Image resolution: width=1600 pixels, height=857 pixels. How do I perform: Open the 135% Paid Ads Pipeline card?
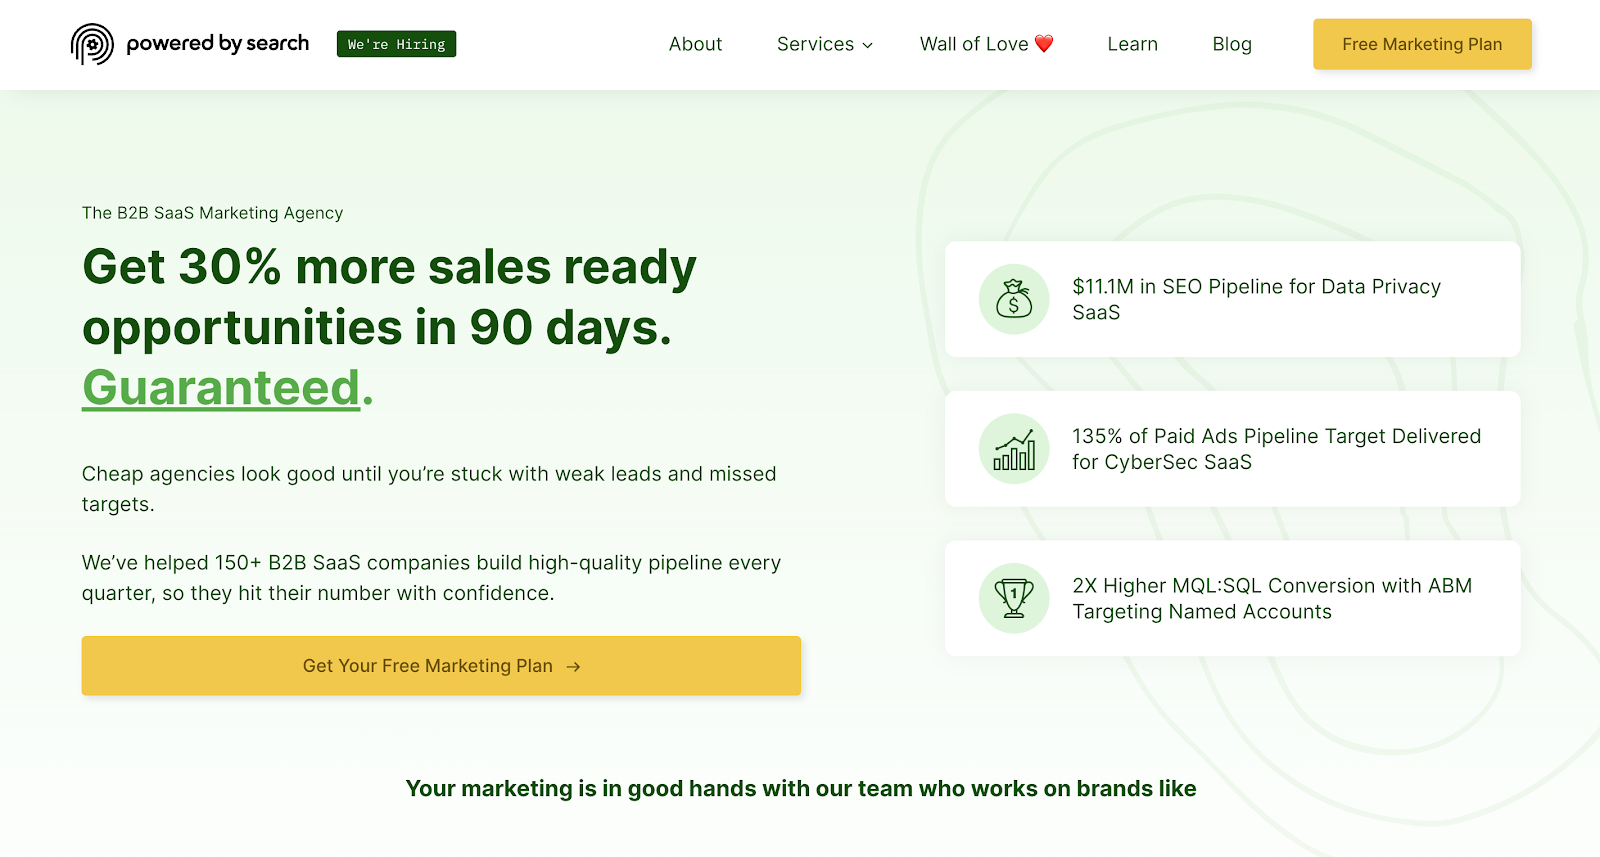click(1232, 449)
